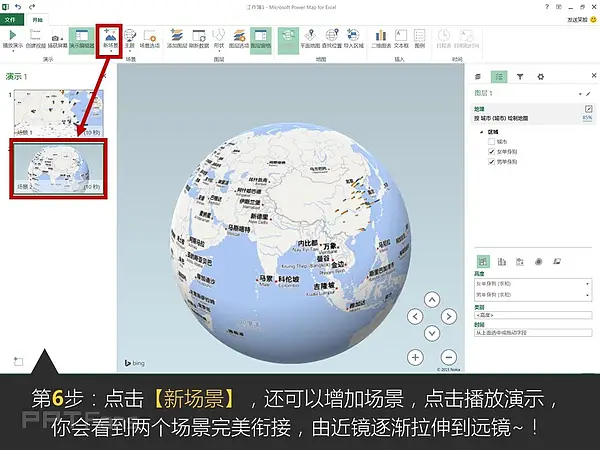Collapse the 区域 field tree

click(x=482, y=130)
